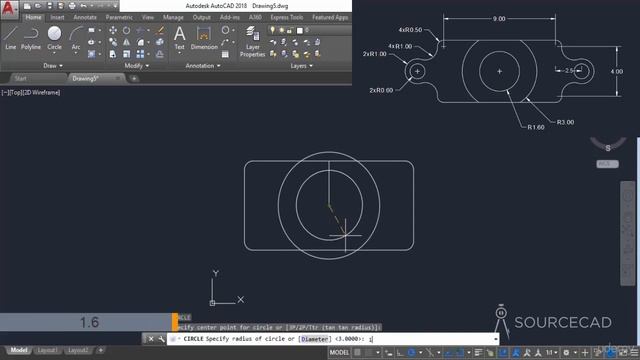Add a new layout with plus button
Viewport: 640px width, 360px height.
pos(100,350)
